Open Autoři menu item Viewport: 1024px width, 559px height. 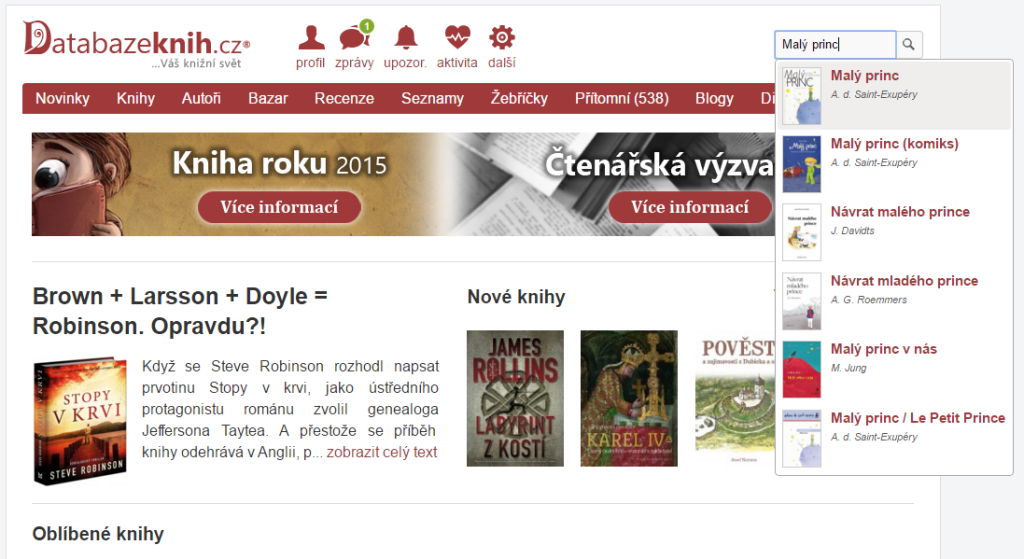tap(201, 99)
